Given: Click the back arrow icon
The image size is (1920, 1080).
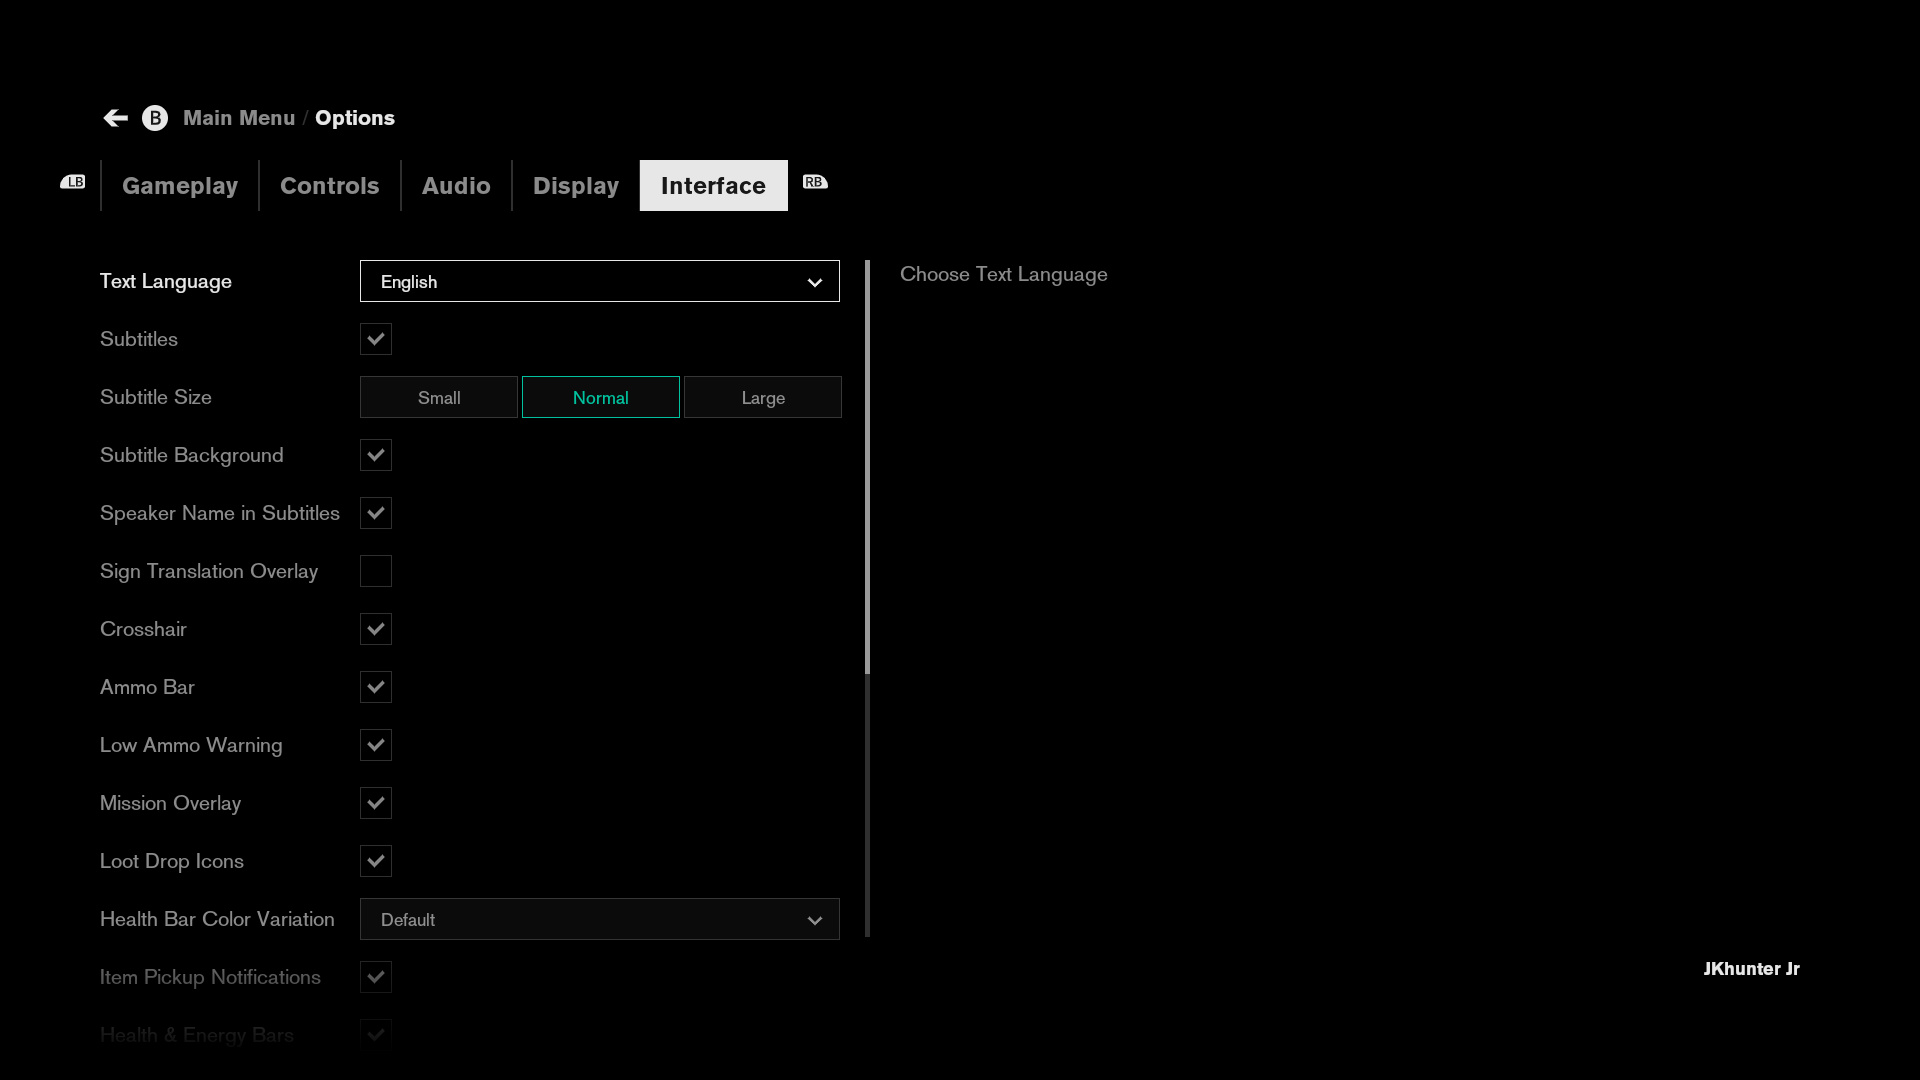Looking at the screenshot, I should click(115, 118).
